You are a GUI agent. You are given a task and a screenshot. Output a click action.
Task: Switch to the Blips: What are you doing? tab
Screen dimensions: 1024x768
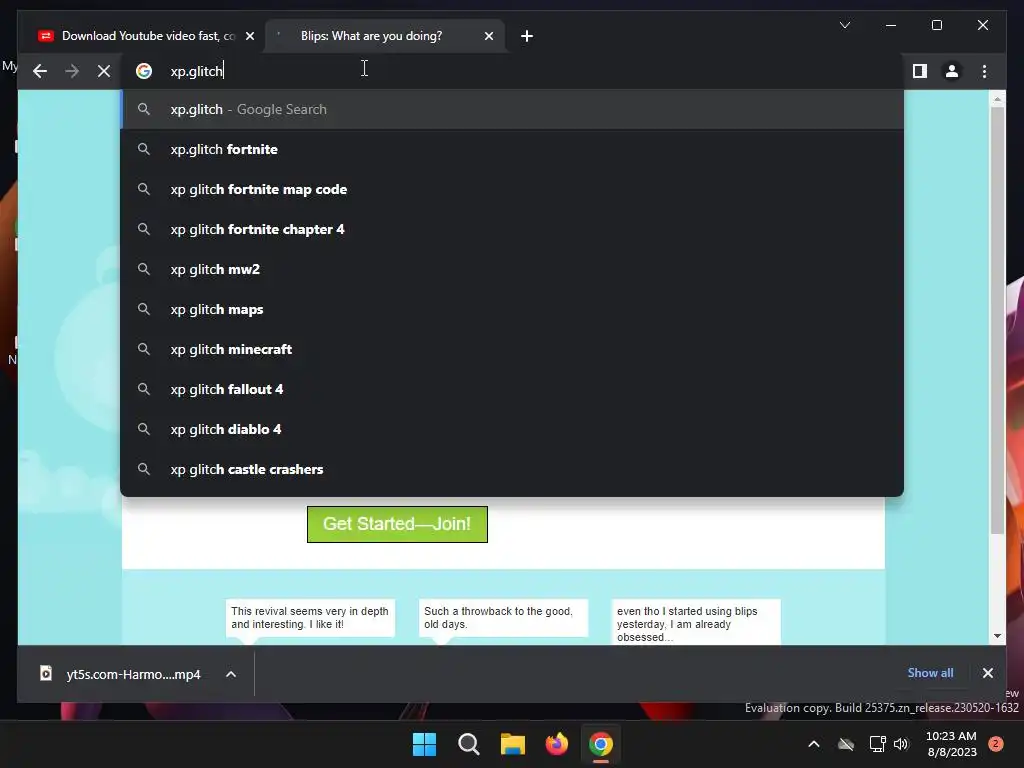click(x=385, y=36)
